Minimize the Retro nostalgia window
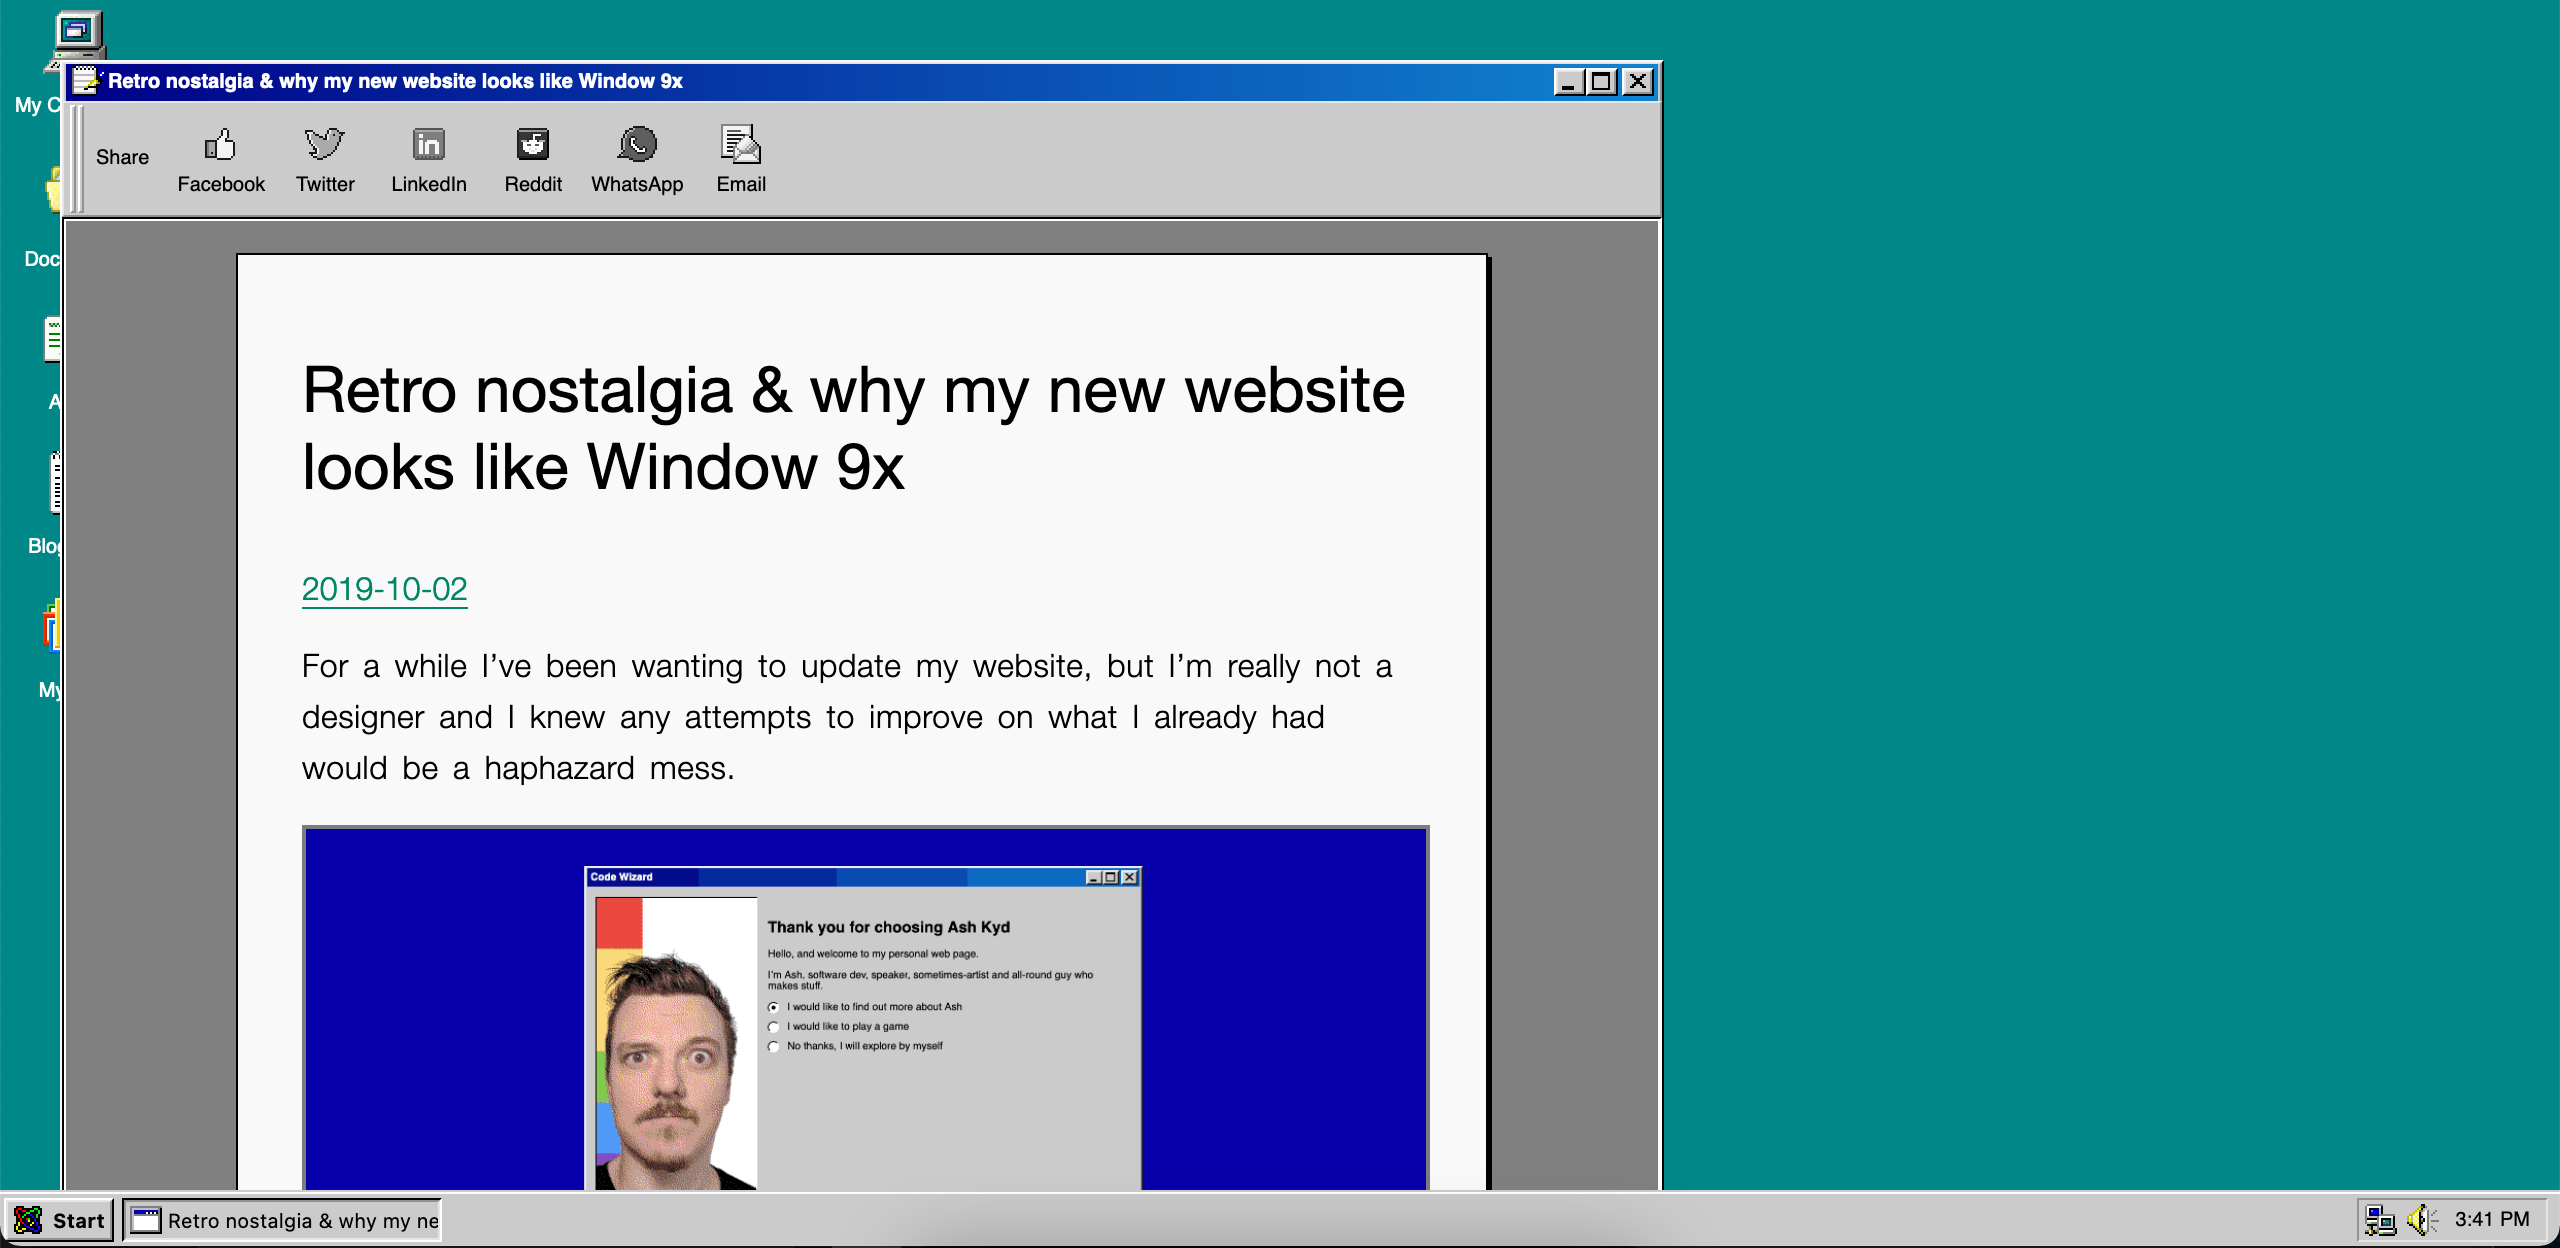2560x1248 pixels. pyautogui.click(x=1568, y=82)
